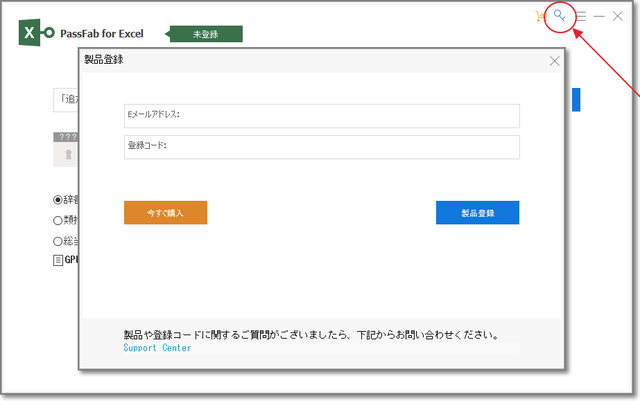Click the green 未登録 status badge
640x401 pixels.
point(205,34)
